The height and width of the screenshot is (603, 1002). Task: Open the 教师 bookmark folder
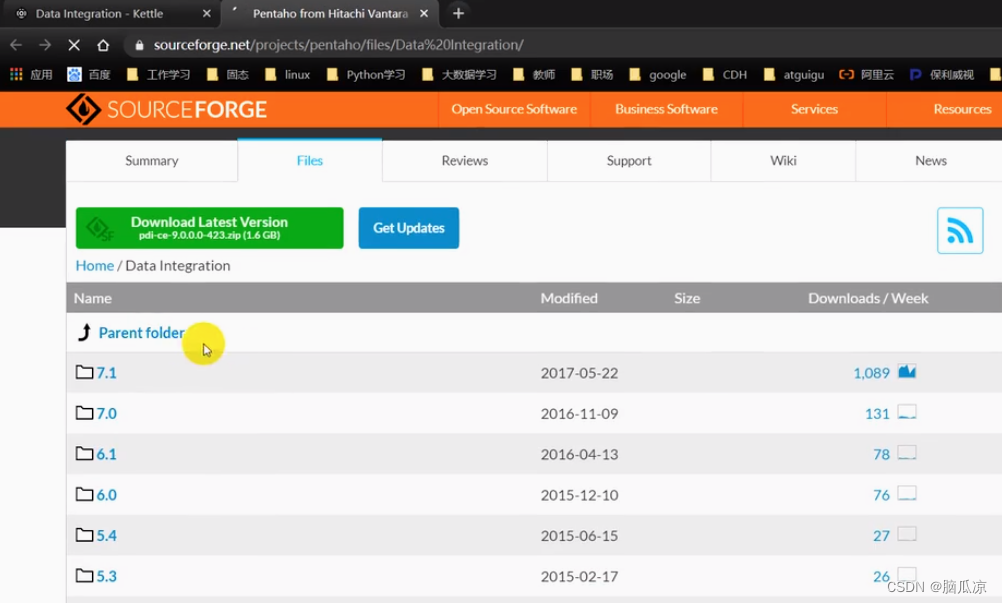534,75
